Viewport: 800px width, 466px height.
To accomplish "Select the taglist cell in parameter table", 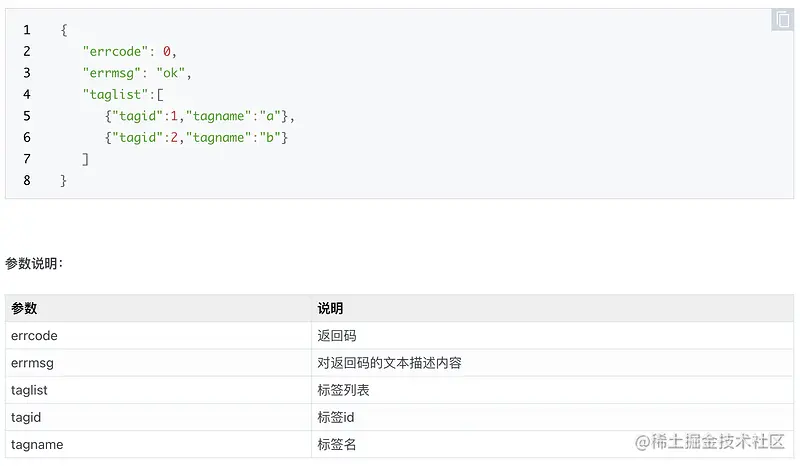I will [30, 390].
